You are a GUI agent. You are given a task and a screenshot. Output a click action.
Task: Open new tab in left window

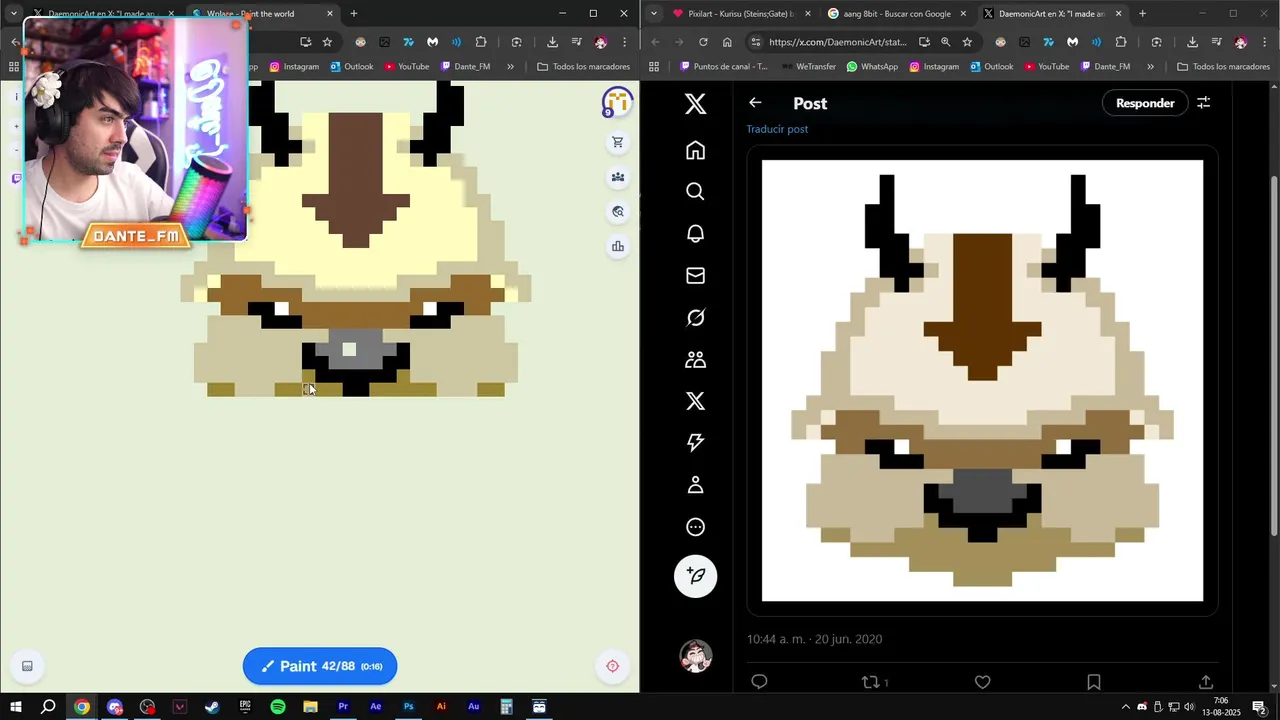click(353, 14)
